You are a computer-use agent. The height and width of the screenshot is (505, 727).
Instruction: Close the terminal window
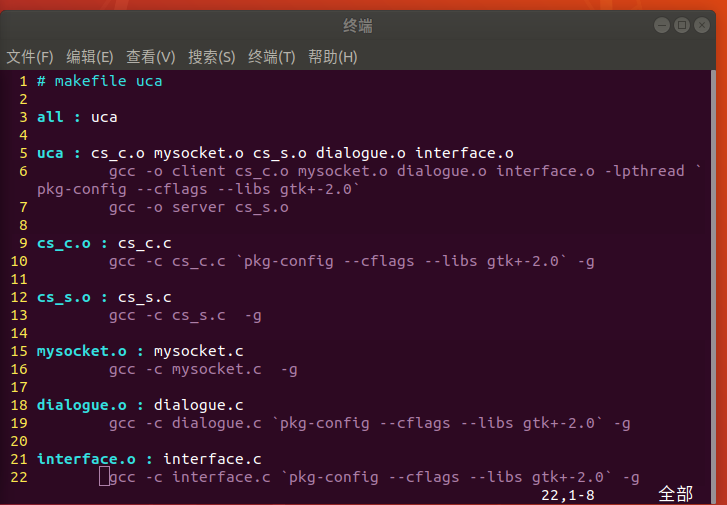(701, 25)
